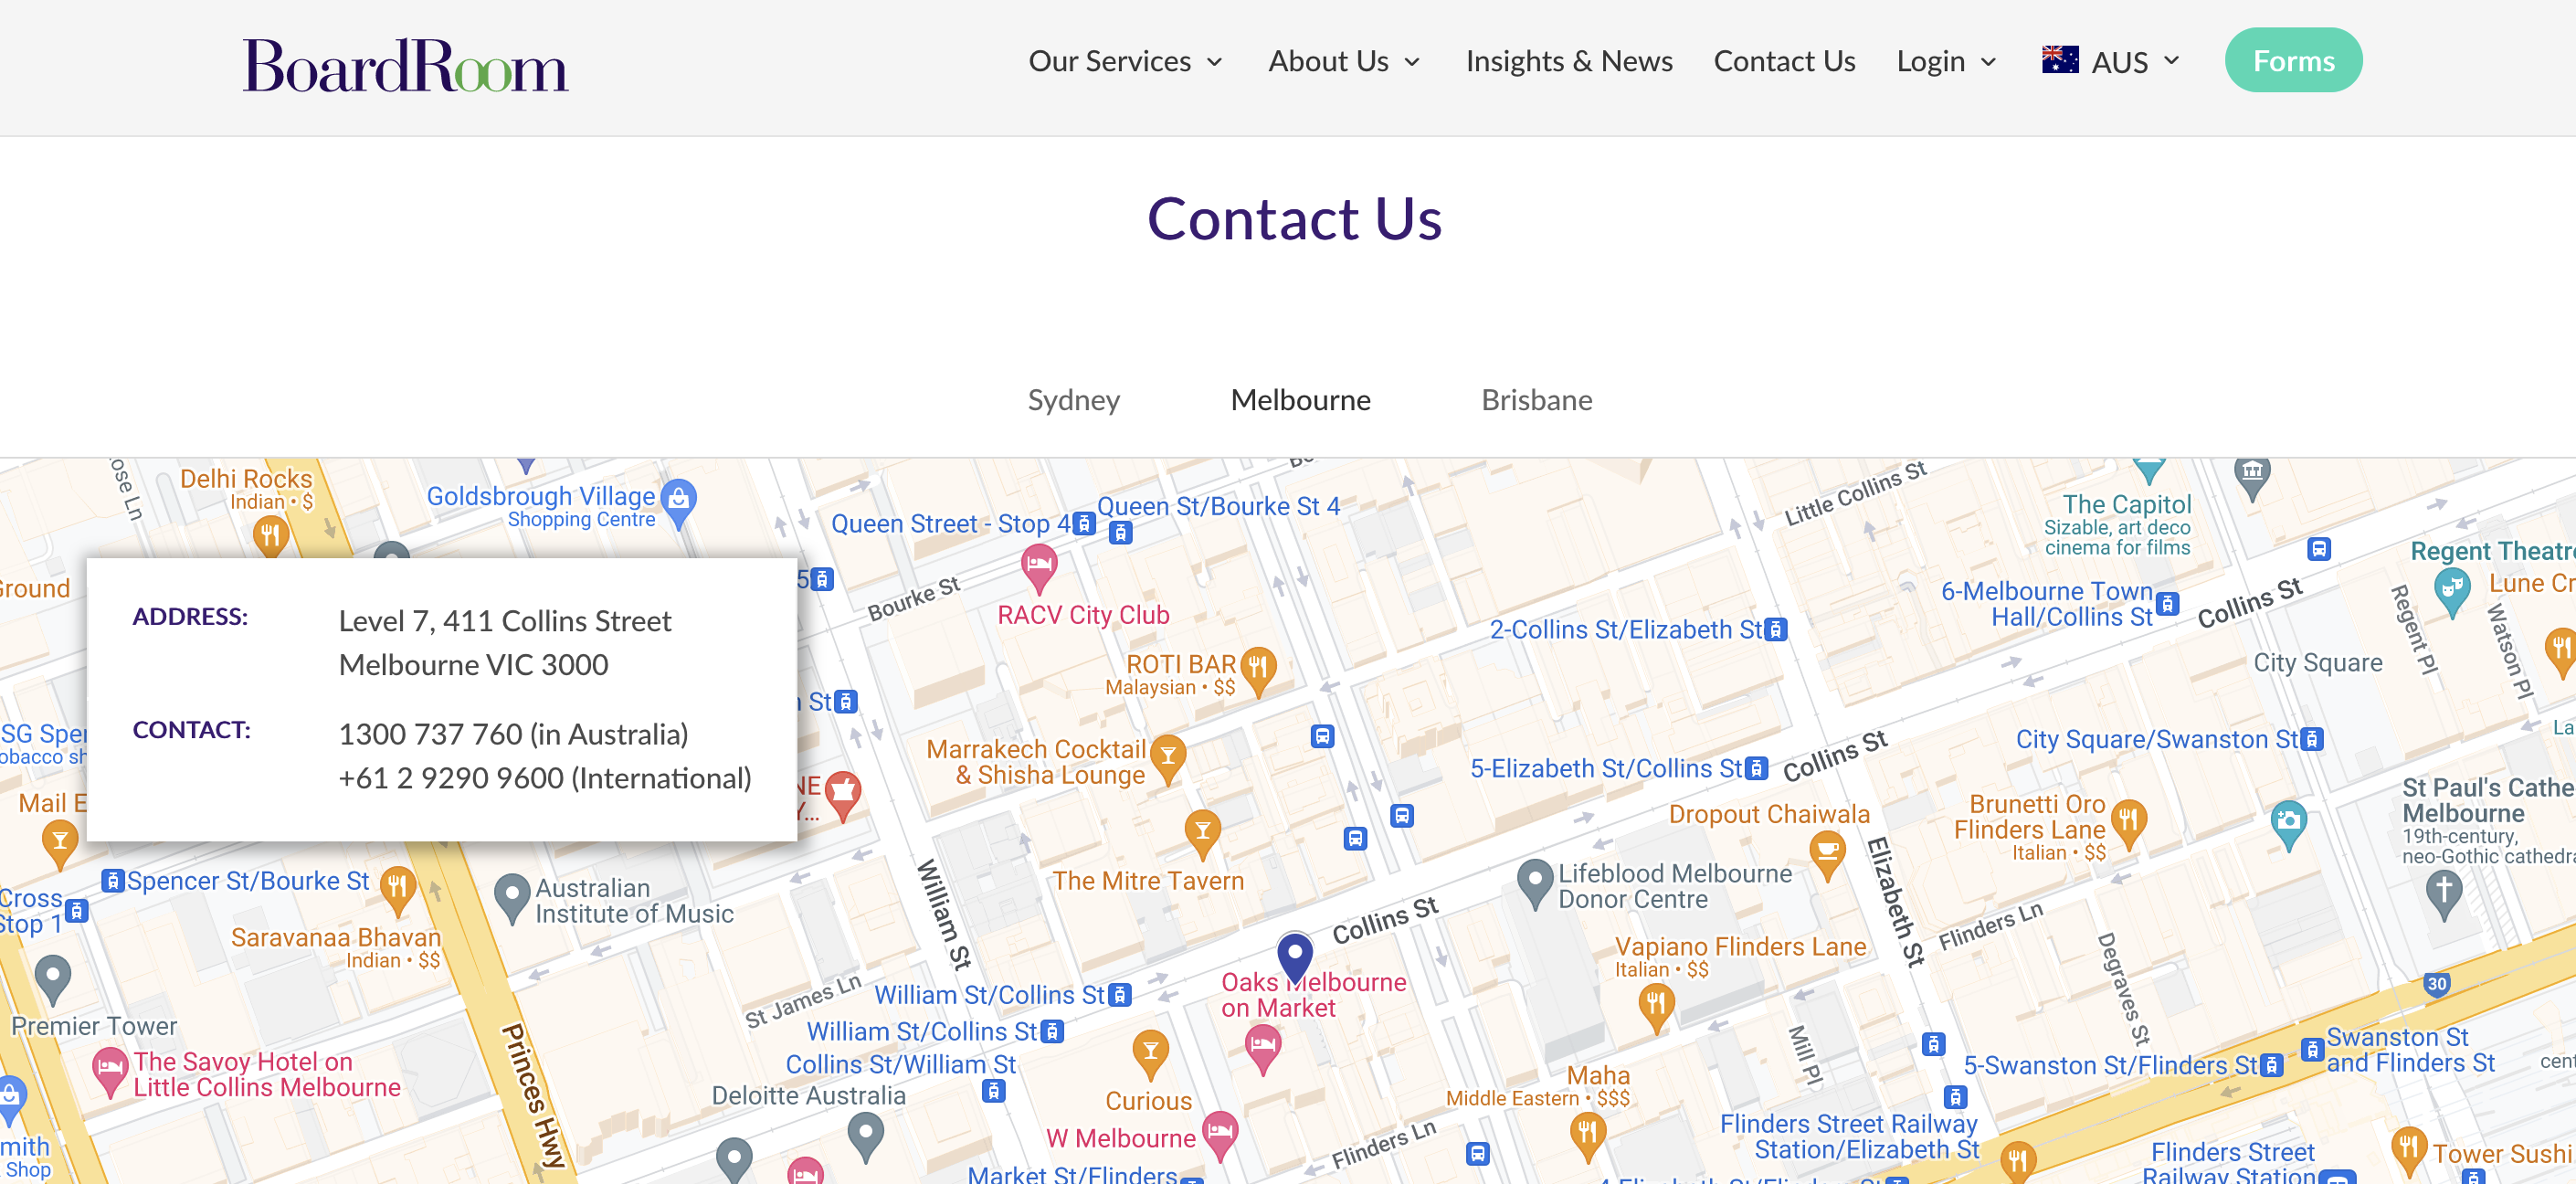Click the camera attraction pin near St Paul's
The width and height of the screenshot is (2576, 1184).
2288,826
